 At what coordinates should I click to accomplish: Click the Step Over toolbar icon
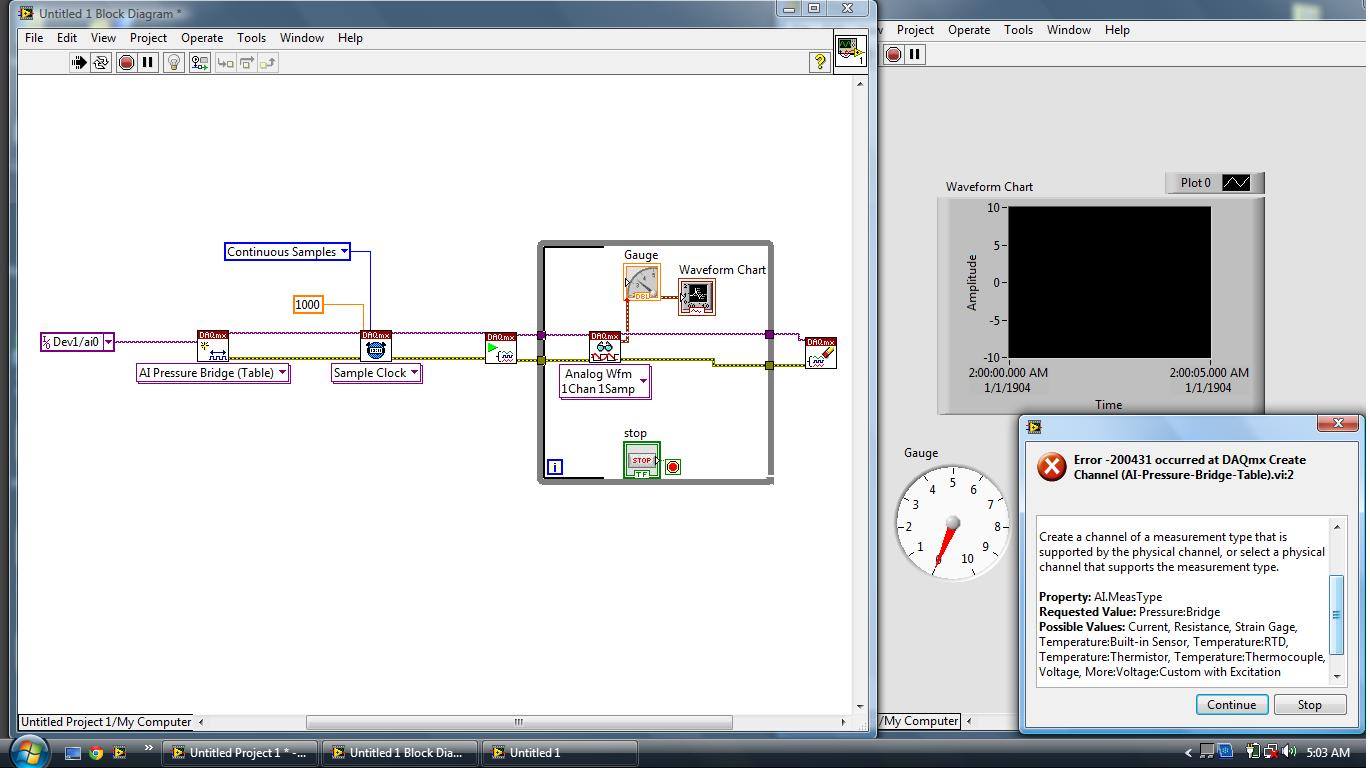click(x=246, y=62)
